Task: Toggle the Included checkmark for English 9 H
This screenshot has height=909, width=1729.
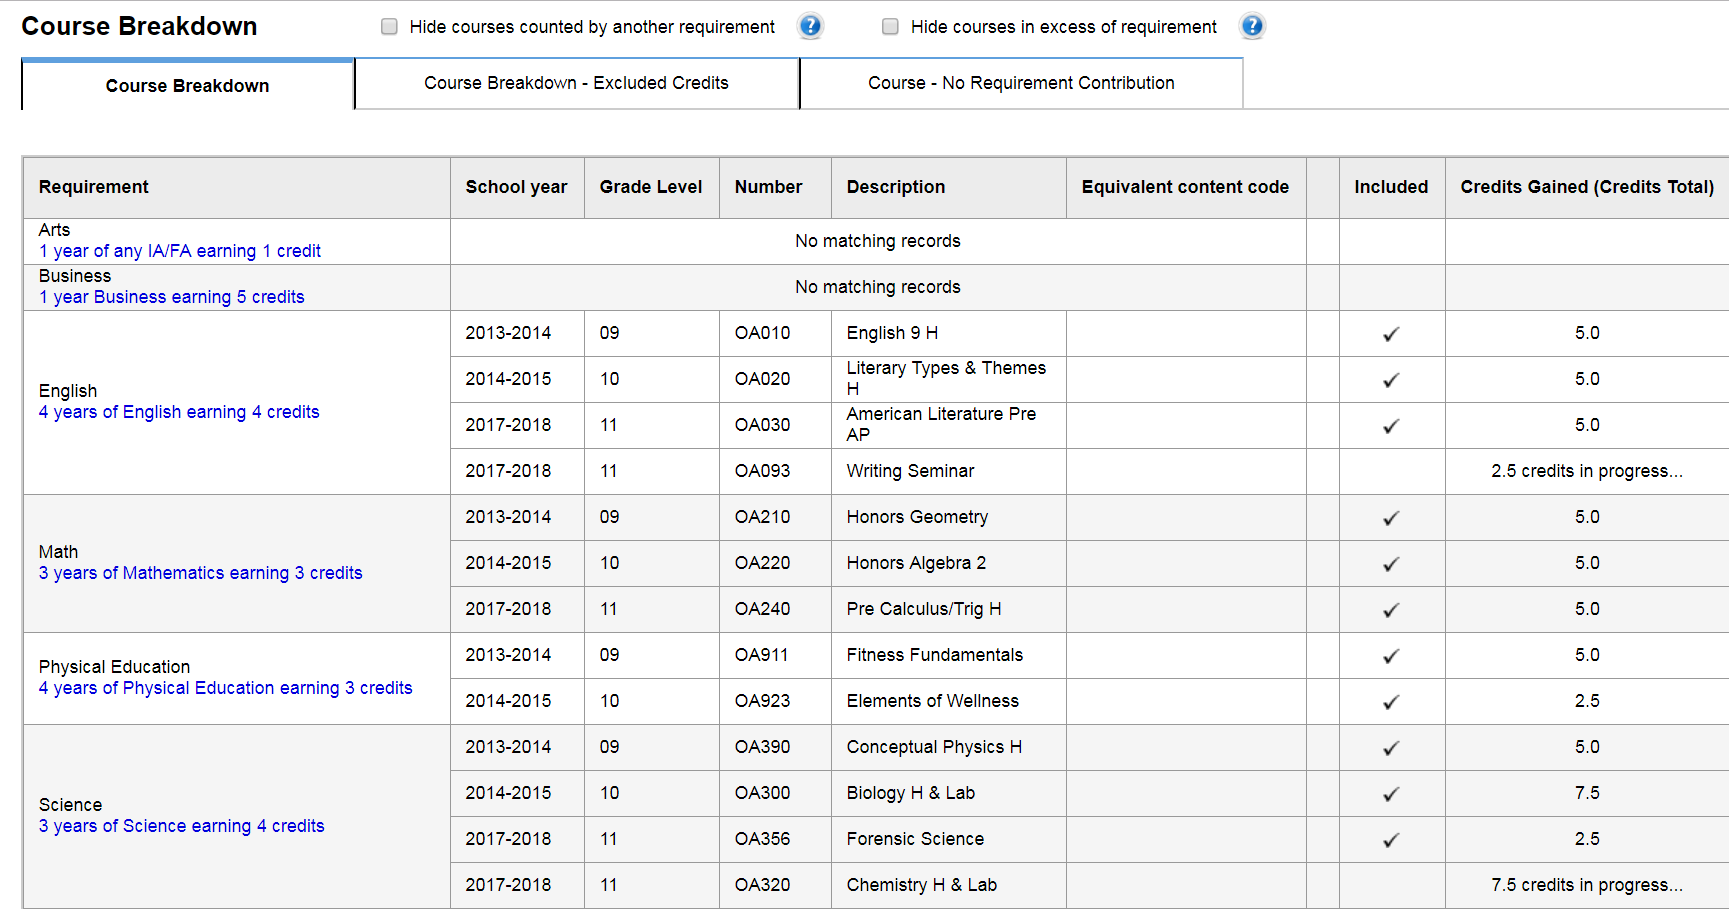Action: coord(1391,333)
